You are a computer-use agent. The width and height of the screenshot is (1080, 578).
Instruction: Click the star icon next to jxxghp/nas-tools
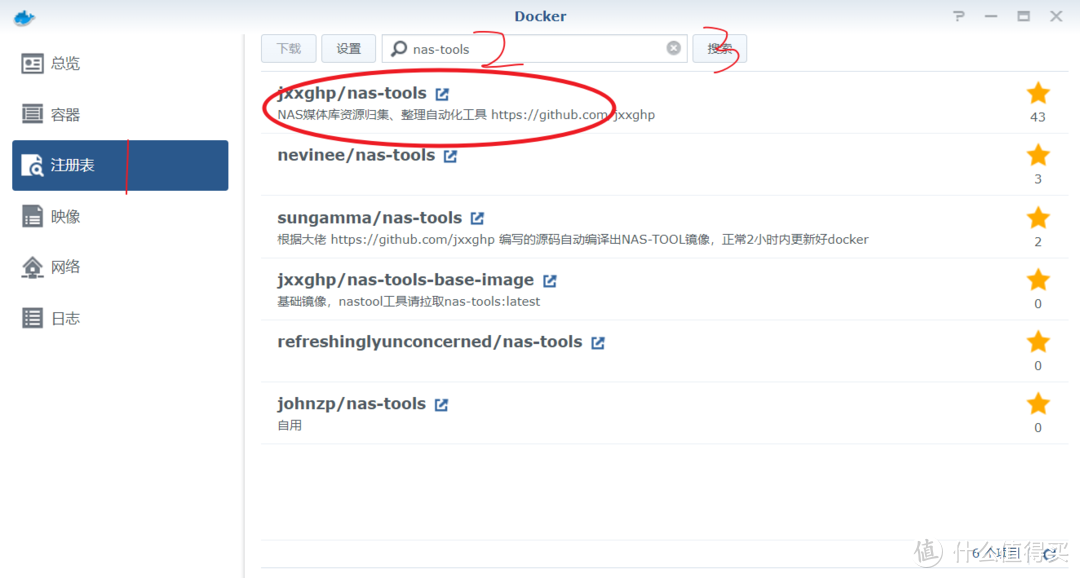(x=1038, y=92)
